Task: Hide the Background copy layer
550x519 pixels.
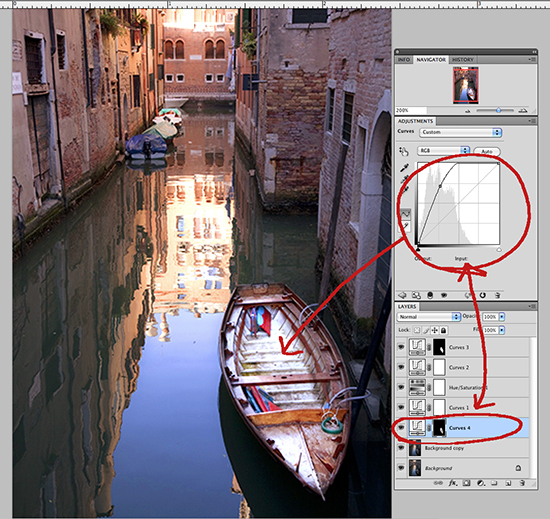Action: (x=401, y=448)
